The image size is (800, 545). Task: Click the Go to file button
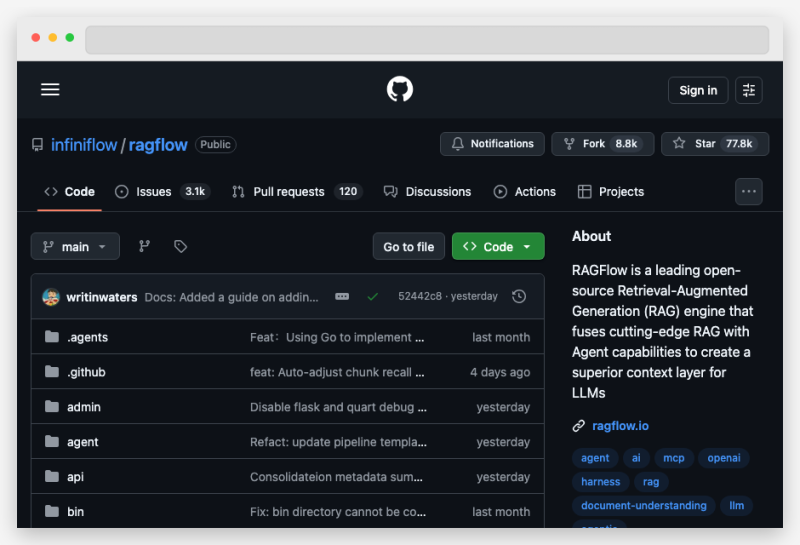point(409,246)
